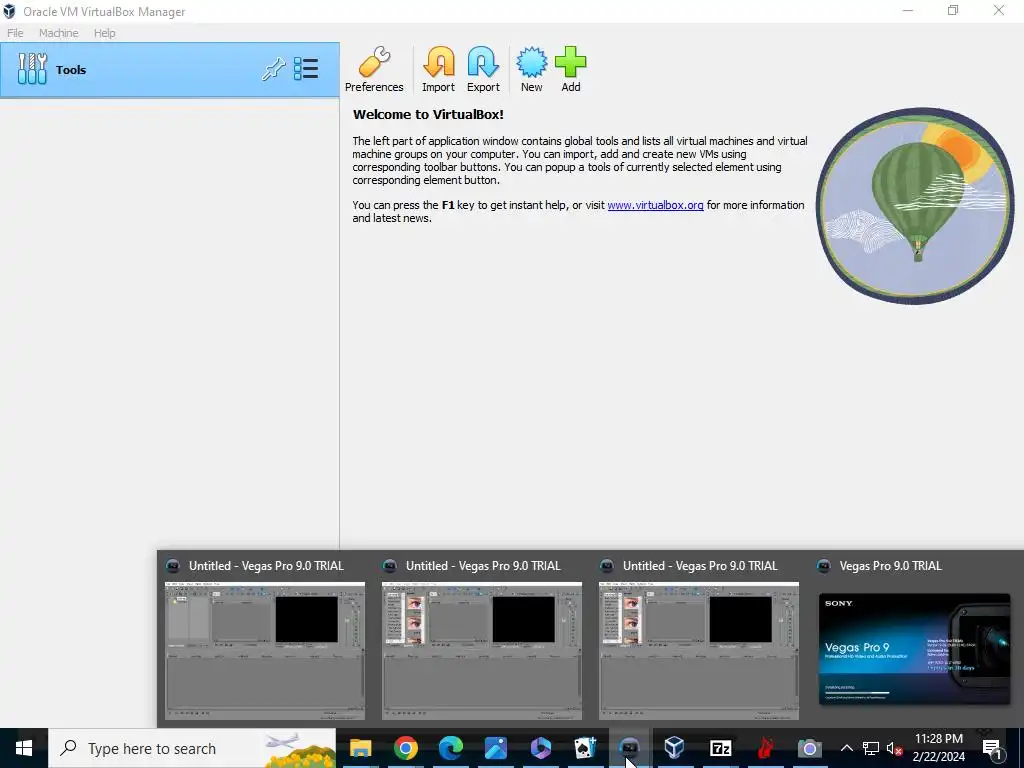Open File Explorer from the taskbar
Viewport: 1024px width, 768px height.
coord(360,748)
